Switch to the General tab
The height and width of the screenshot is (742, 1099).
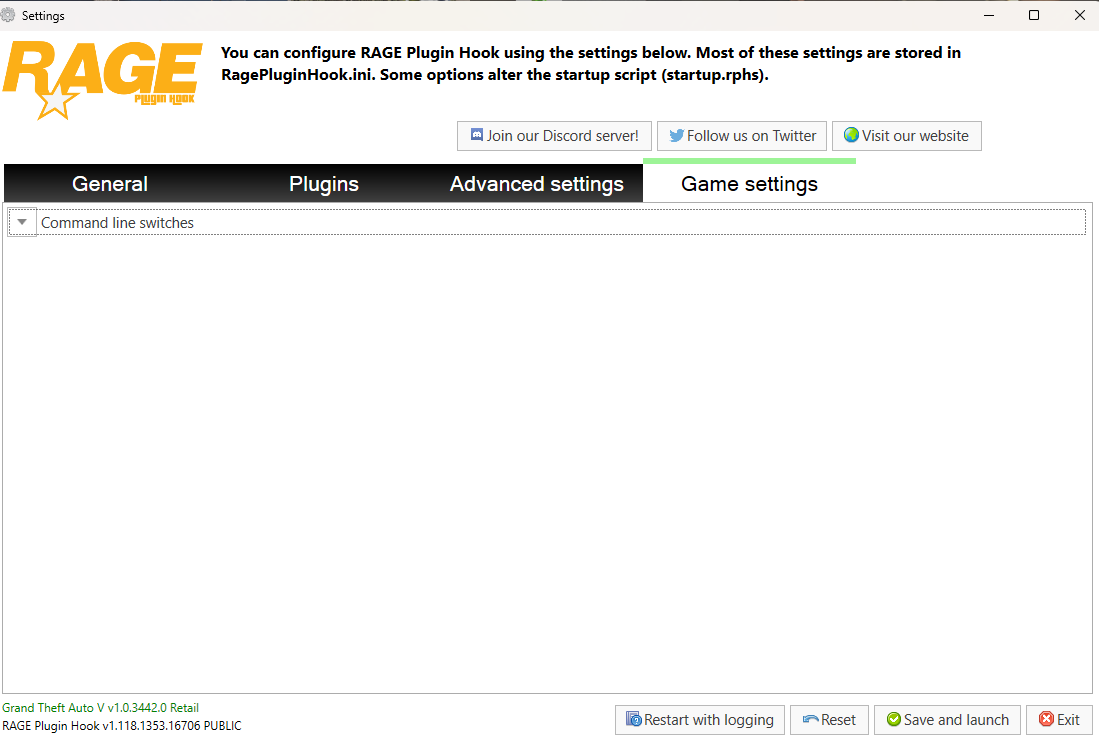point(110,184)
